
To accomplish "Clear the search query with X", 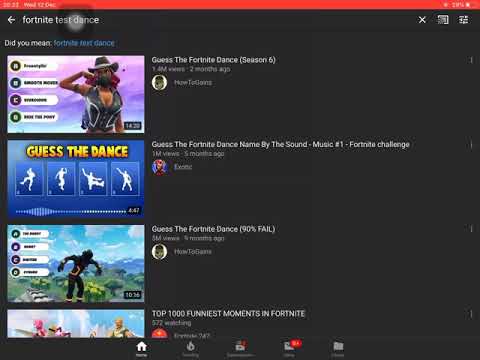I will [422, 20].
